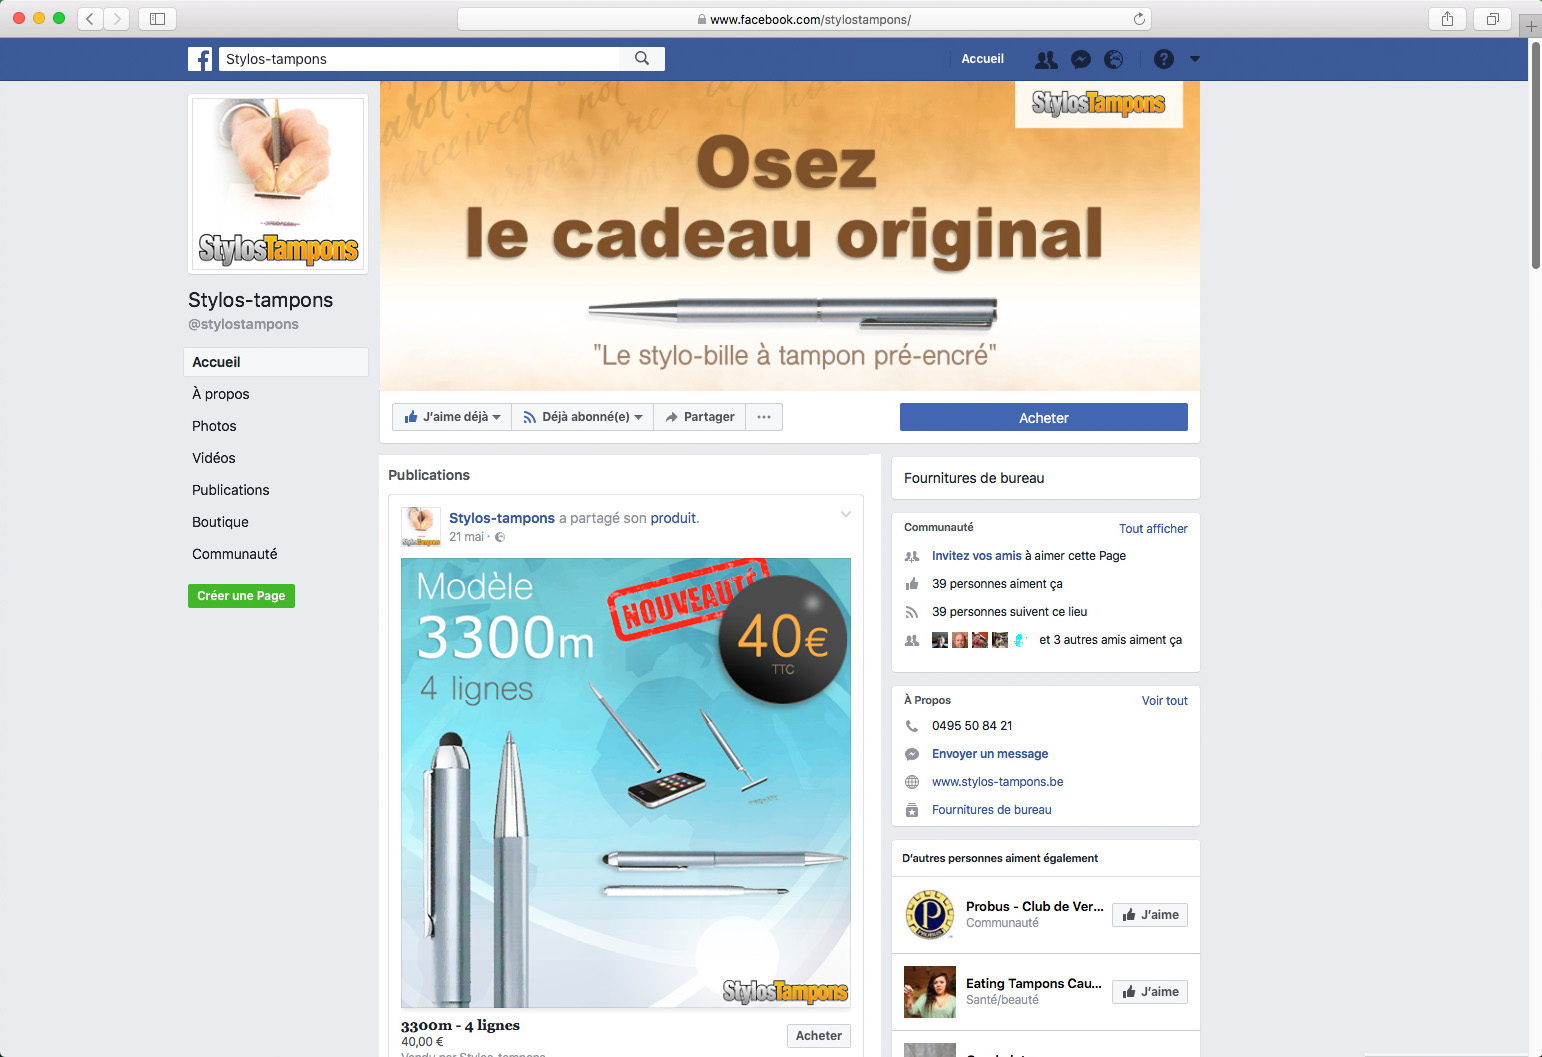Expand account menu arrow in header
The height and width of the screenshot is (1057, 1542).
[1195, 59]
